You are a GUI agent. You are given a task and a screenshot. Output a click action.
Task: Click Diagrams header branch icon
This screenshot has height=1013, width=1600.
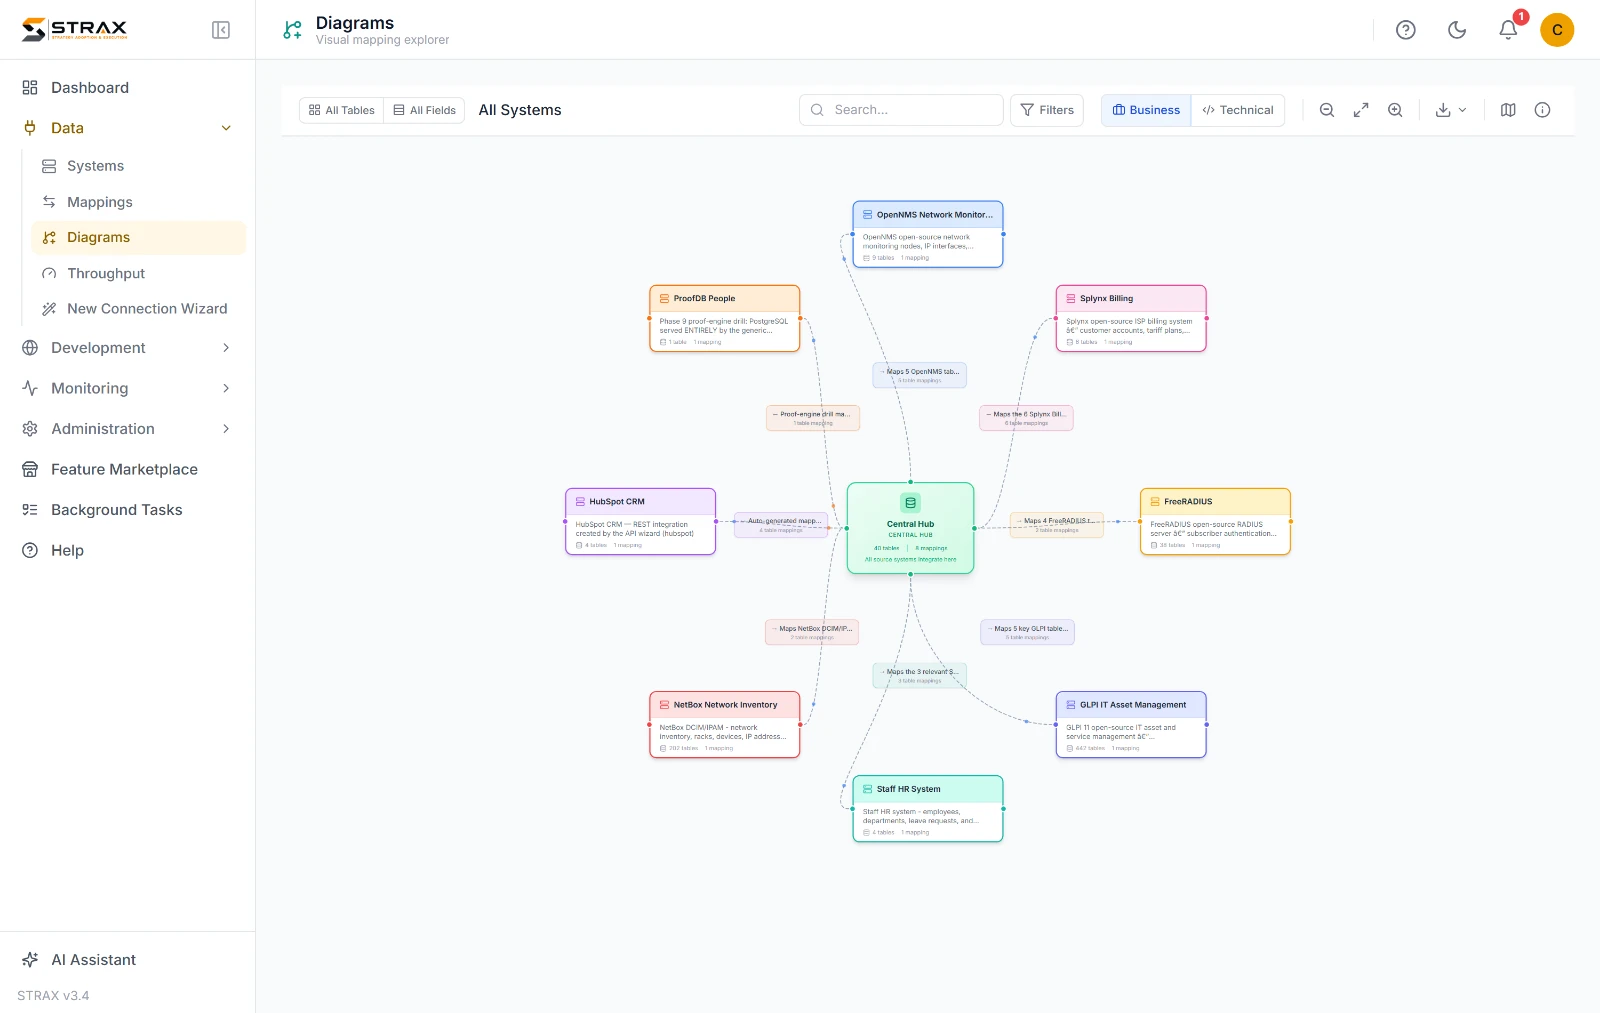pos(292,30)
